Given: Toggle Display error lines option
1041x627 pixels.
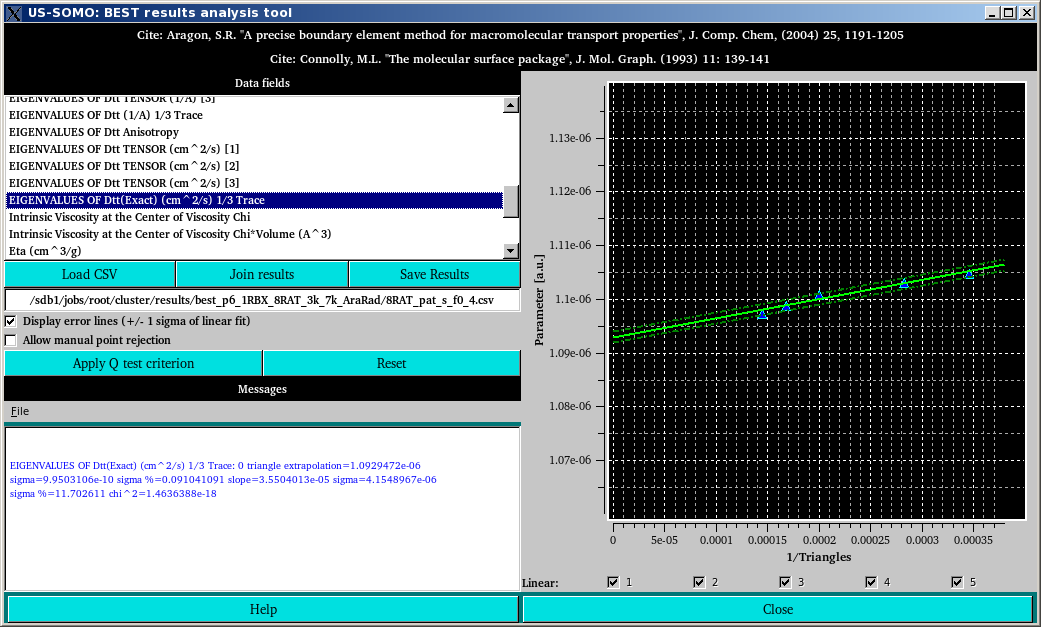Looking at the screenshot, I should coord(10,321).
